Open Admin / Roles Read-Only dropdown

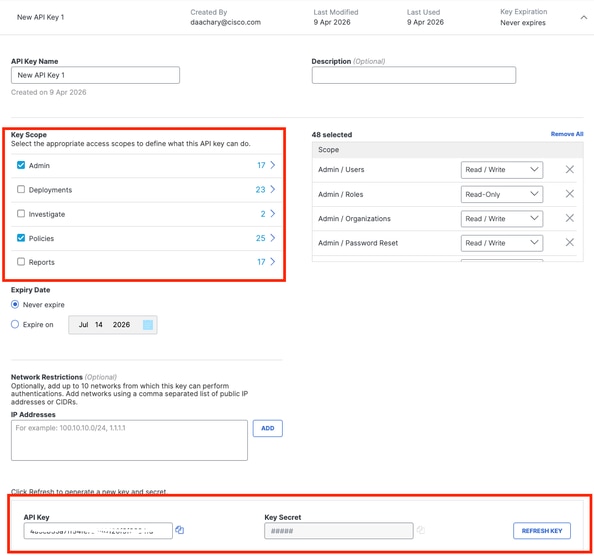[502, 194]
